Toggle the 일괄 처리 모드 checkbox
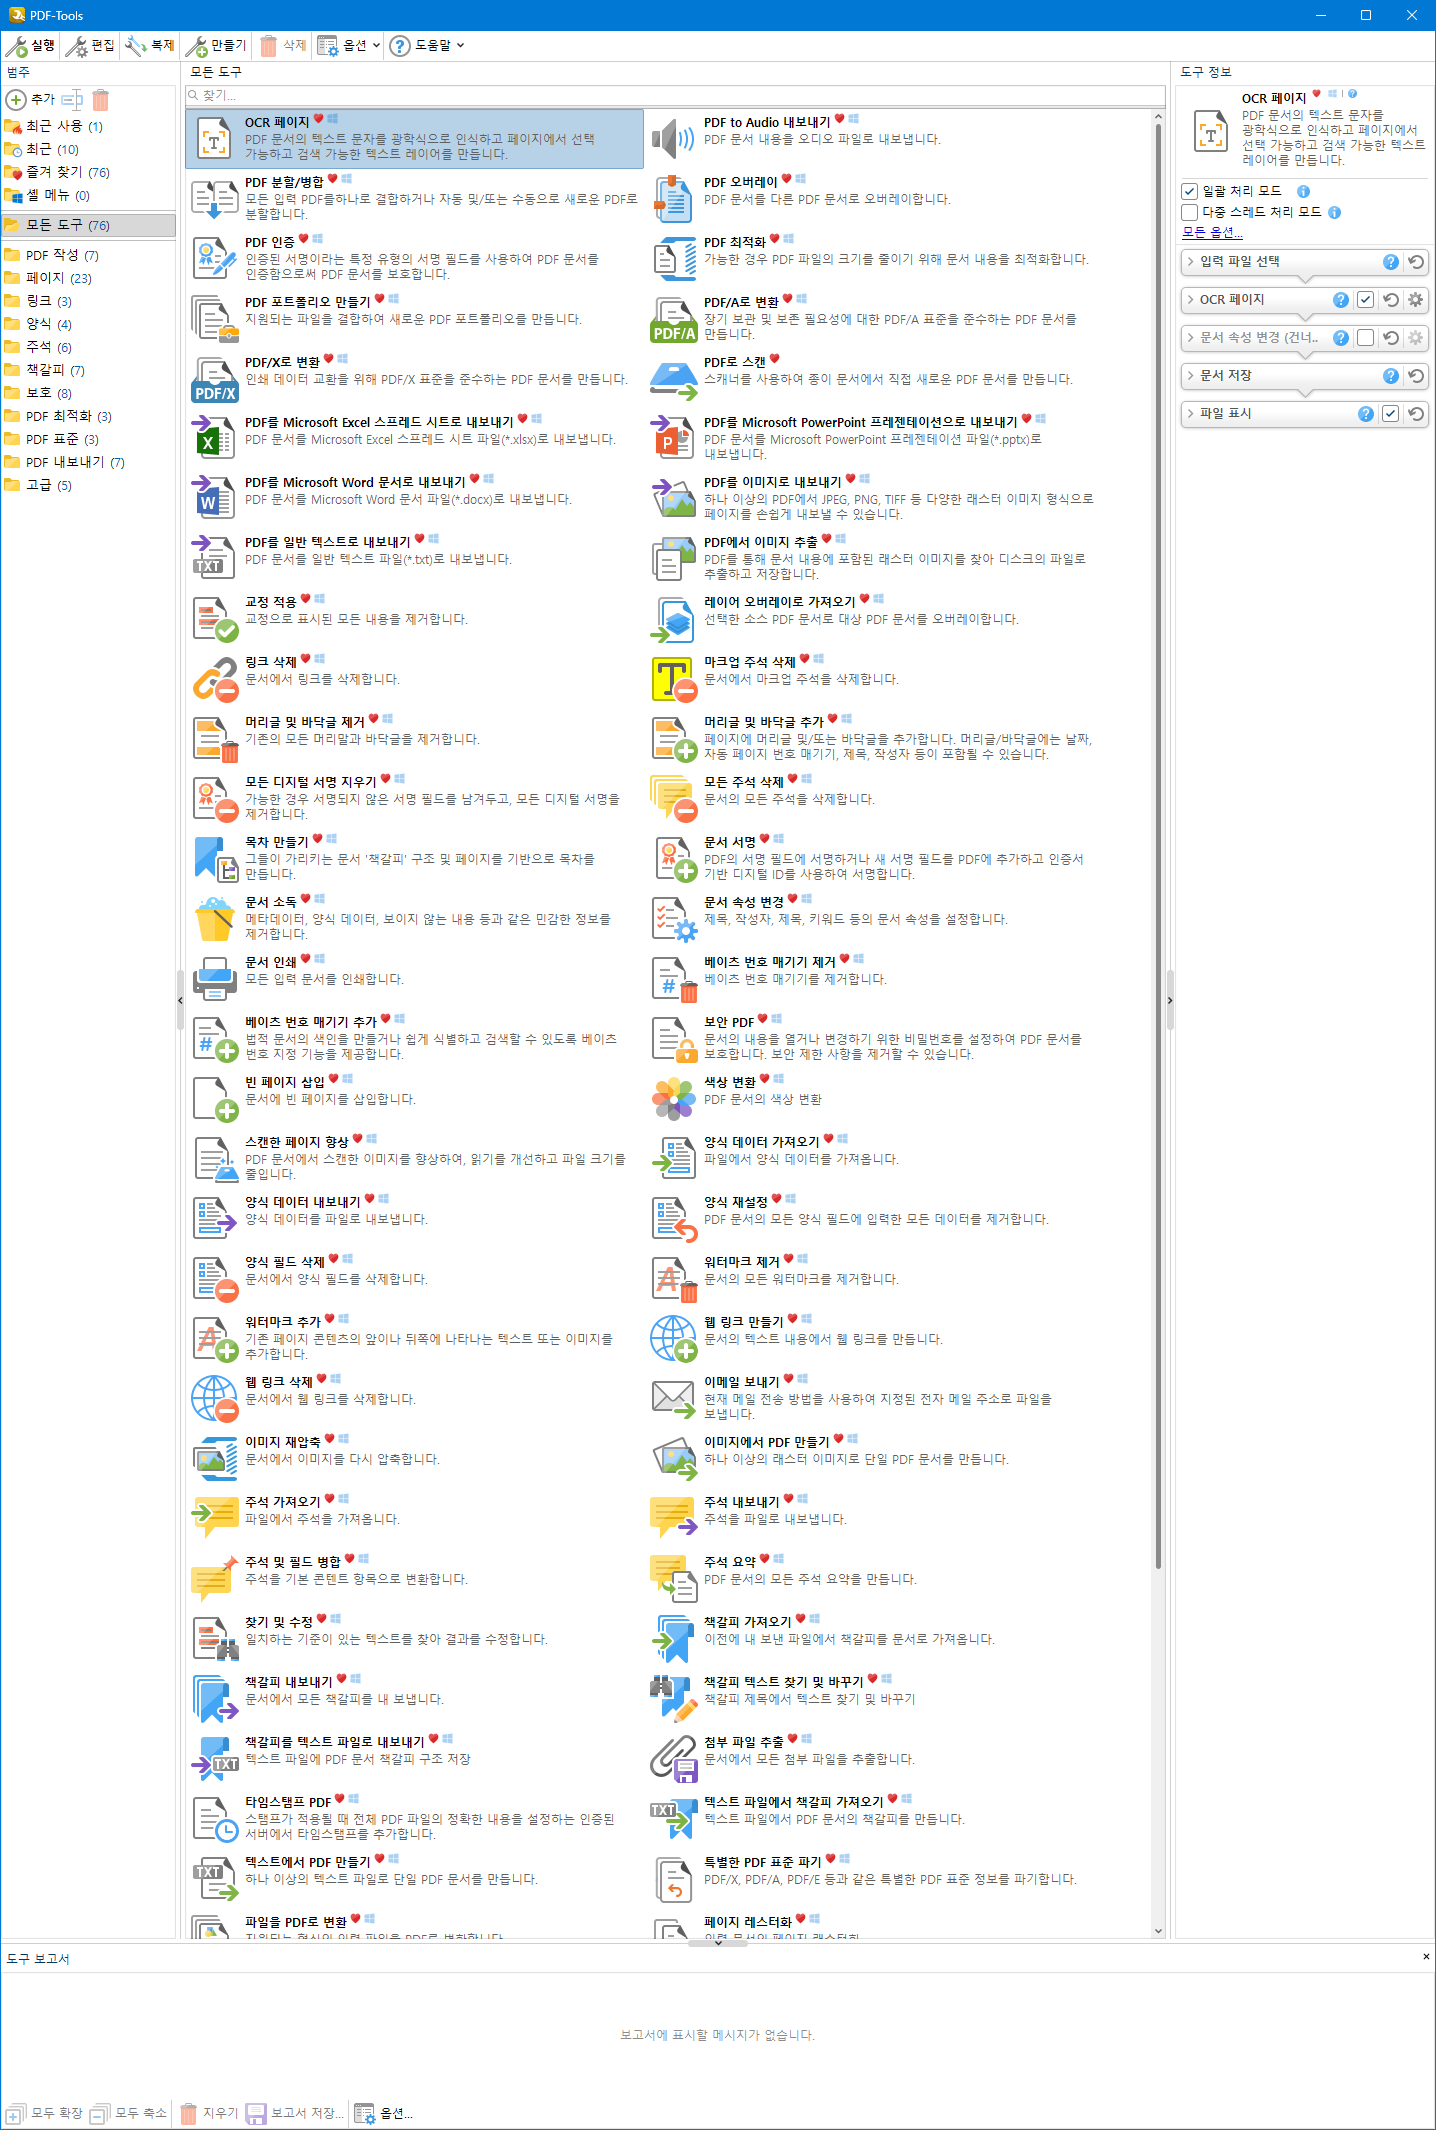The height and width of the screenshot is (2130, 1436). [1189, 191]
